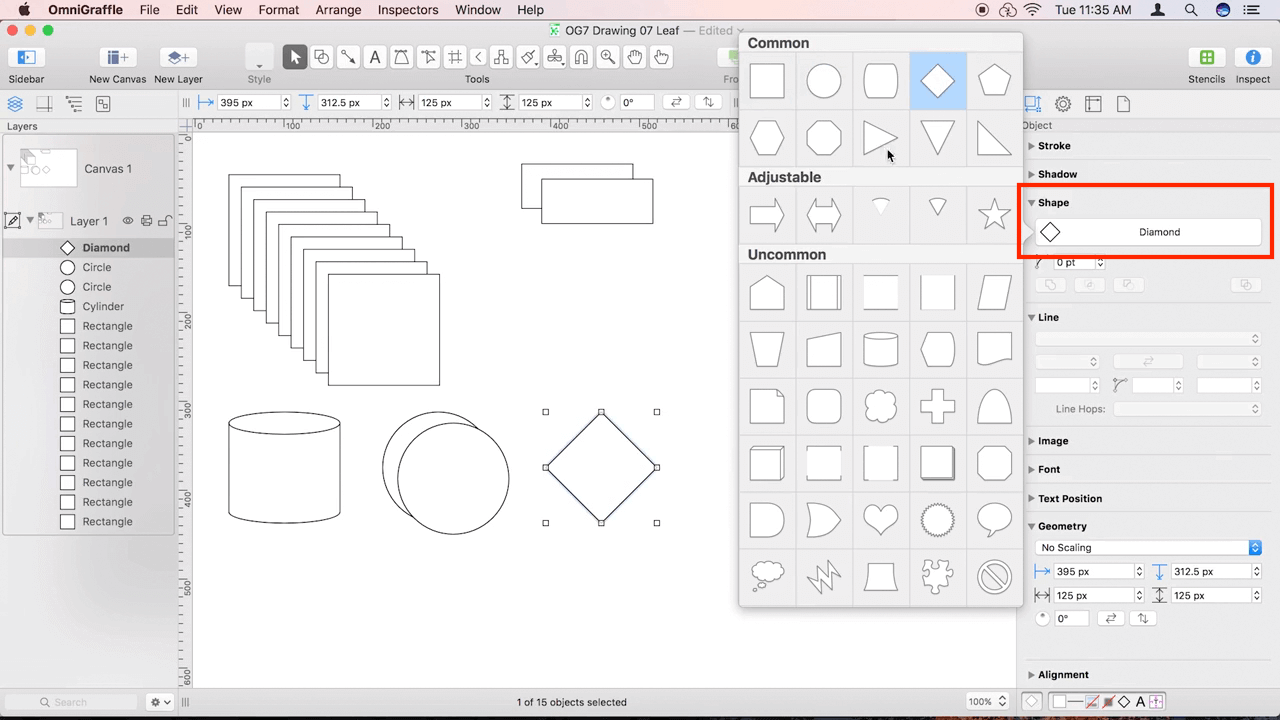Click the New Canvas button

coord(117,57)
